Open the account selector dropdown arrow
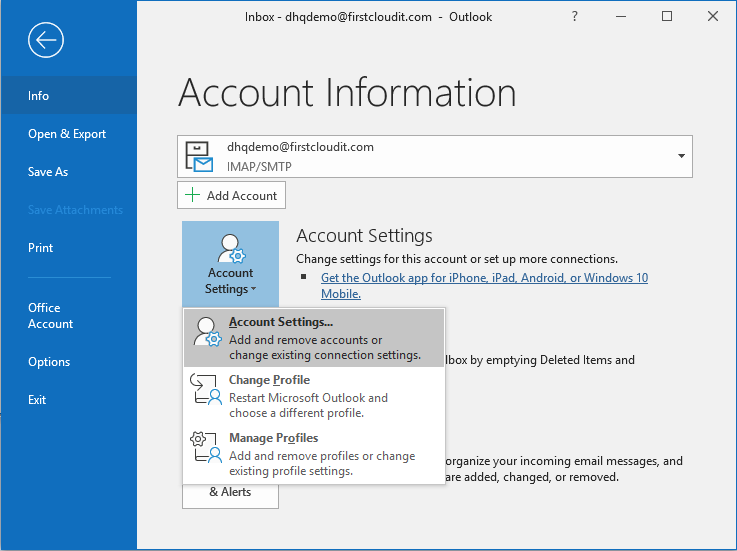The height and width of the screenshot is (551, 737). (x=681, y=156)
